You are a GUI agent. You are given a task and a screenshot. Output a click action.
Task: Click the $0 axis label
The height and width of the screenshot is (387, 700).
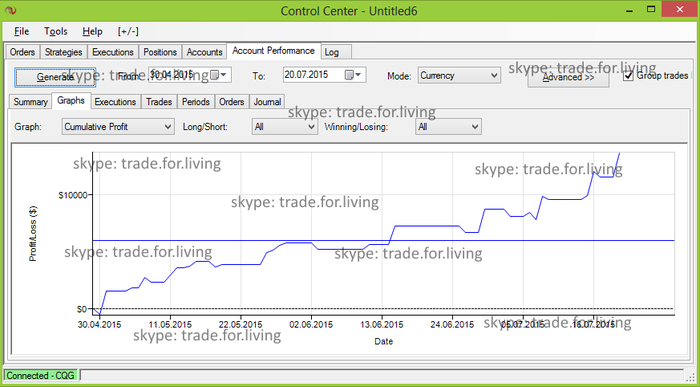tap(81, 309)
